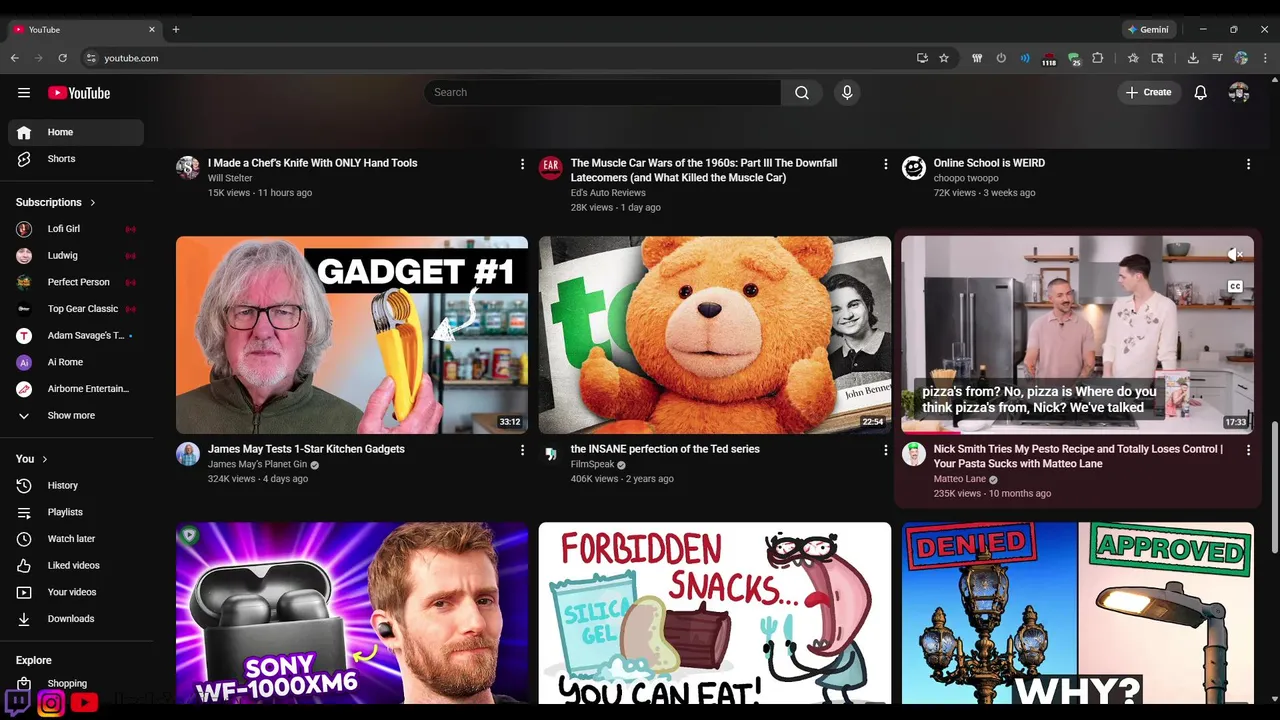Open more options for Muscle Car Wars video
The image size is (1280, 720).
[885, 164]
